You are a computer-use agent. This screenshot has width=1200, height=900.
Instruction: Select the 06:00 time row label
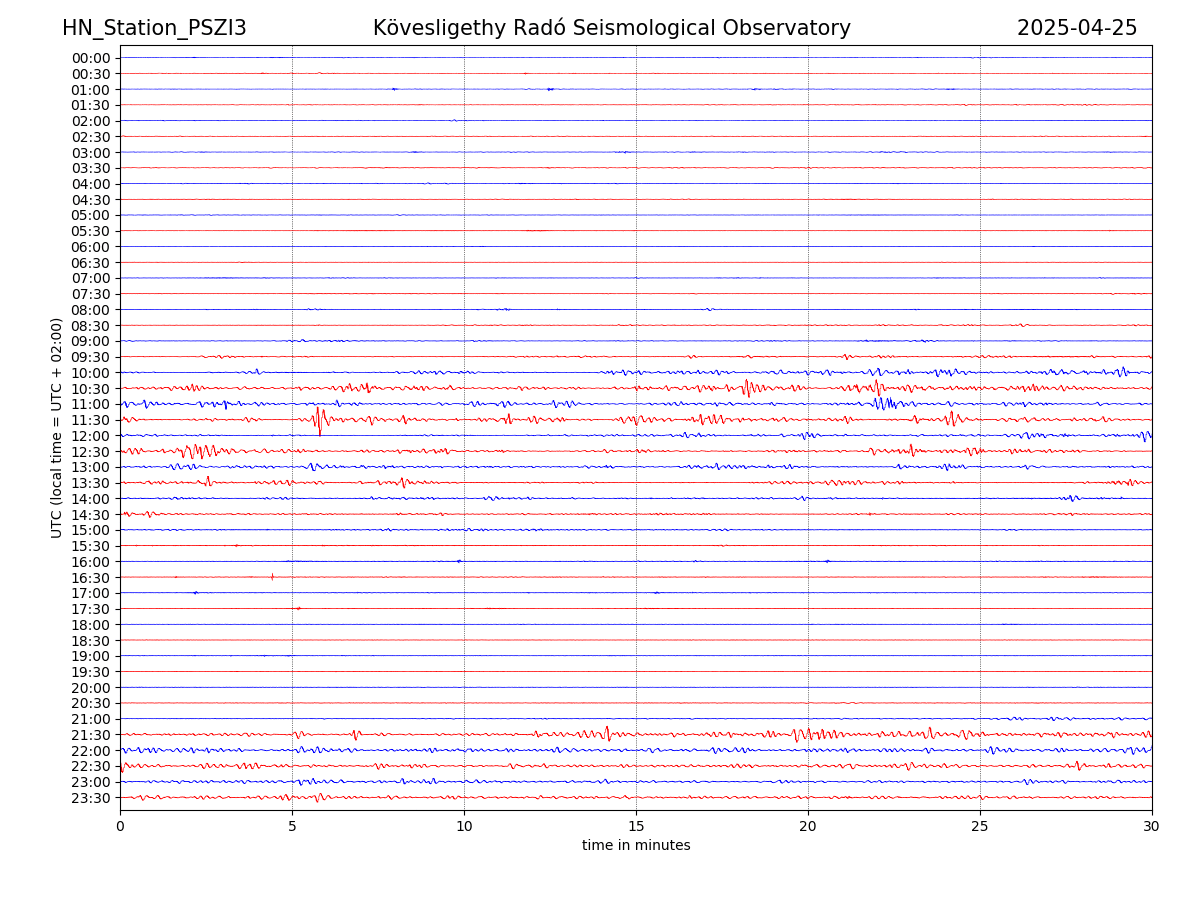pos(91,247)
